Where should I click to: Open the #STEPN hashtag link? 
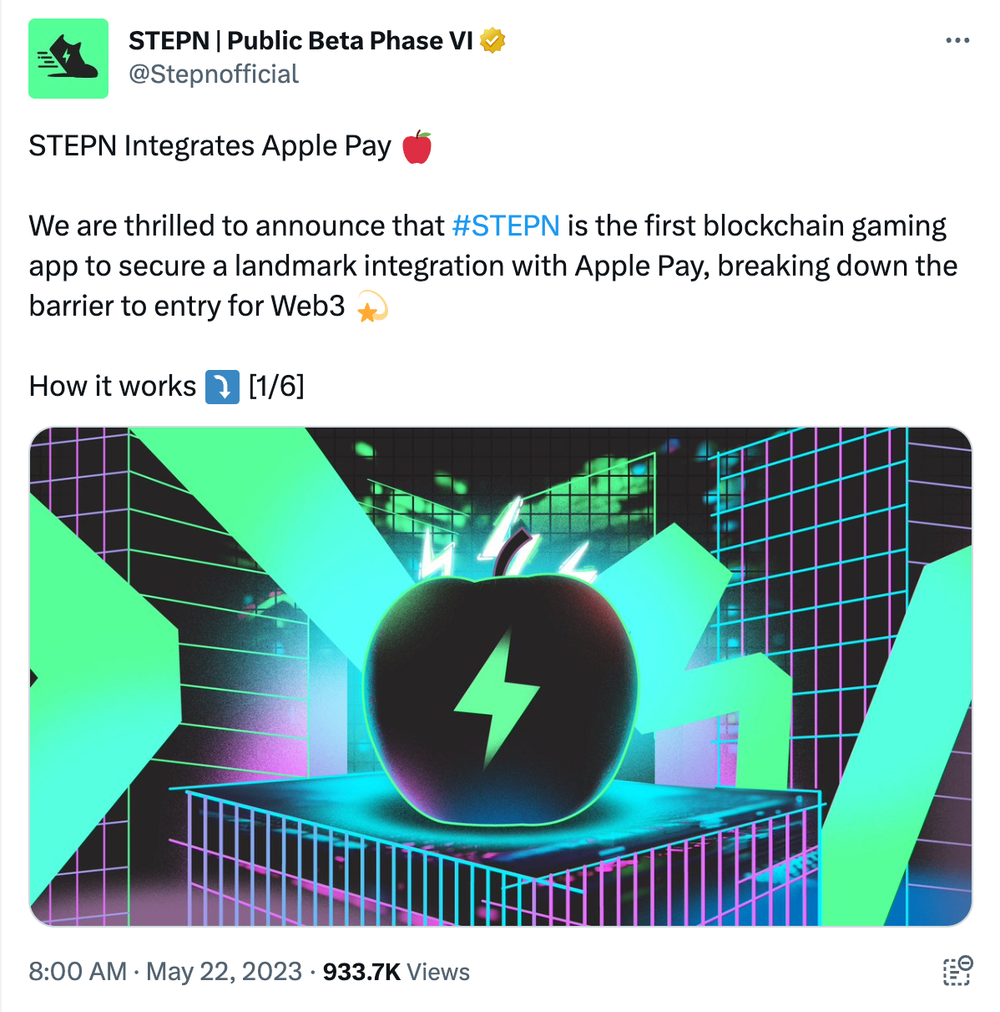click(x=505, y=226)
